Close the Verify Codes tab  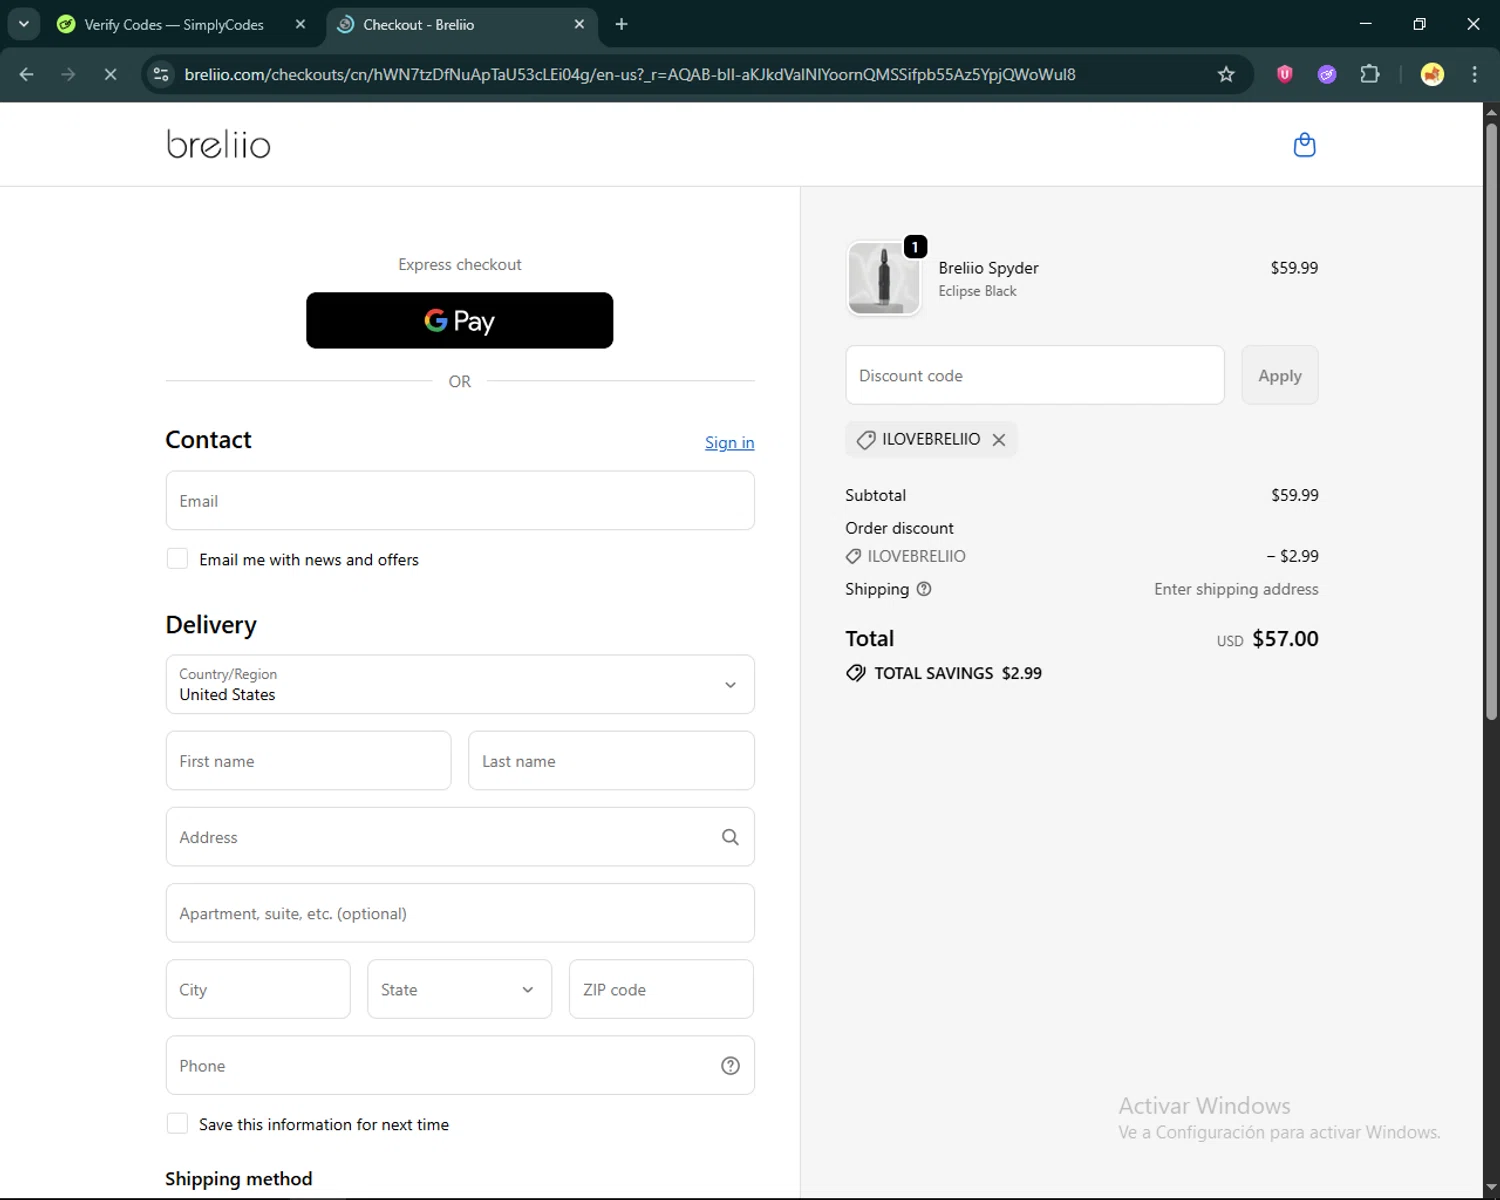tap(300, 24)
